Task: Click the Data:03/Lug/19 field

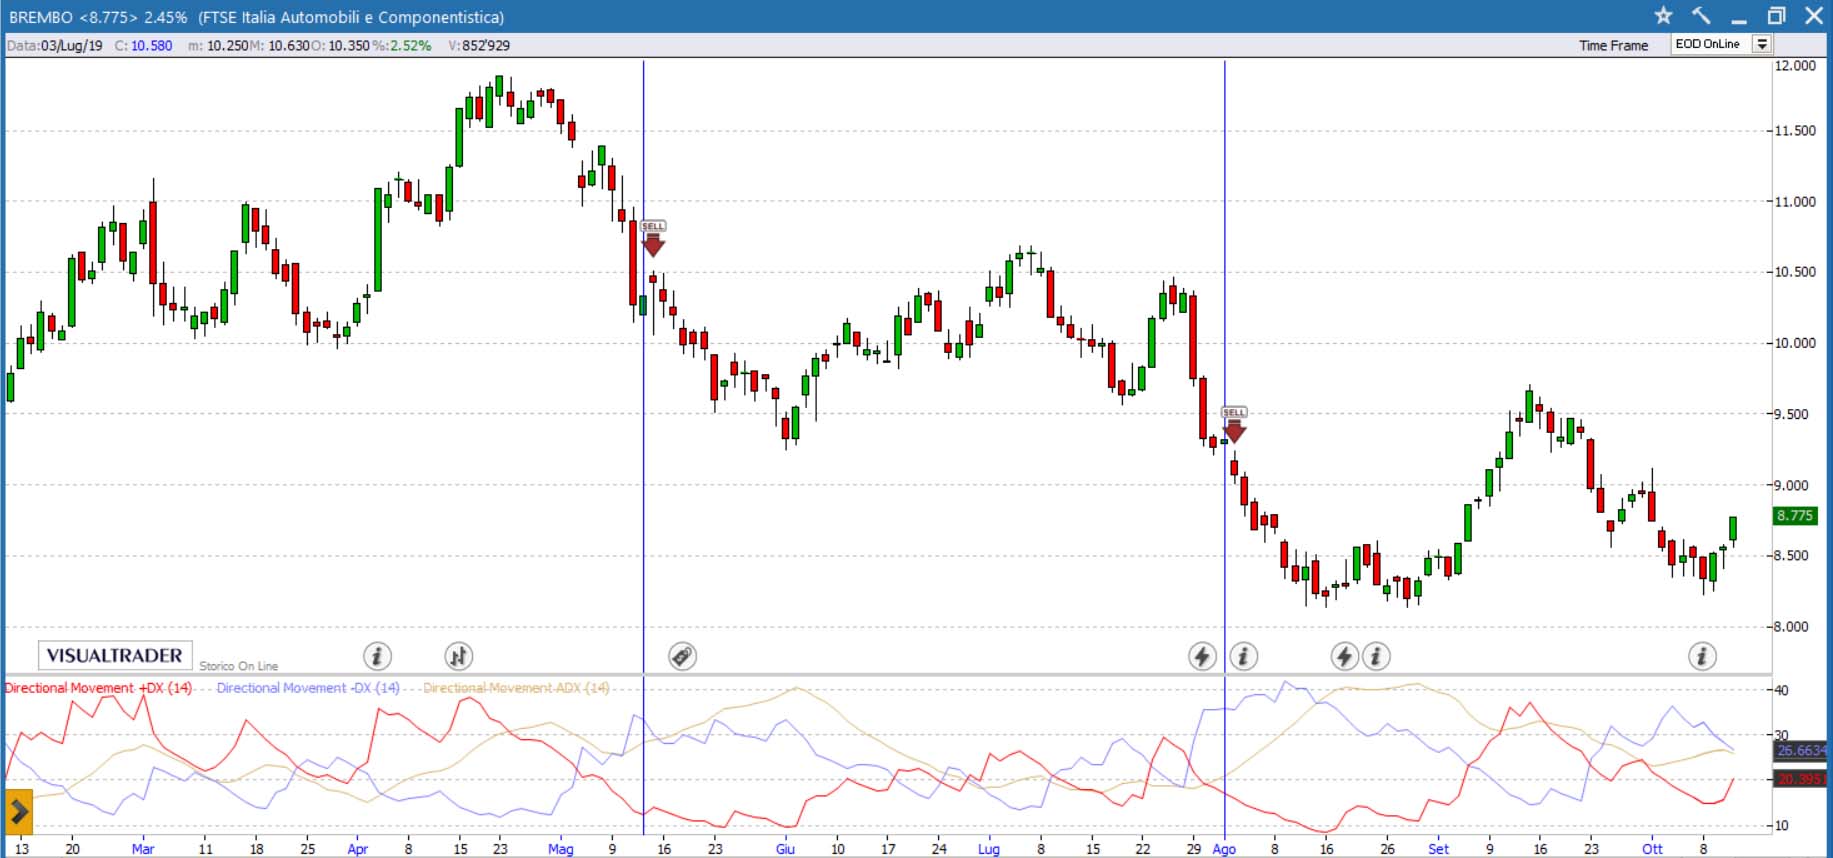Action: (x=55, y=45)
